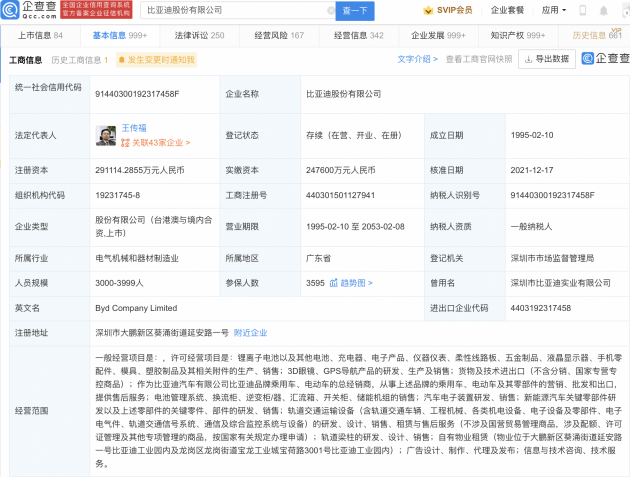Image resolution: width=630 pixels, height=477 pixels.
Task: Open the 企业套餐 menu item
Action: click(x=507, y=10)
